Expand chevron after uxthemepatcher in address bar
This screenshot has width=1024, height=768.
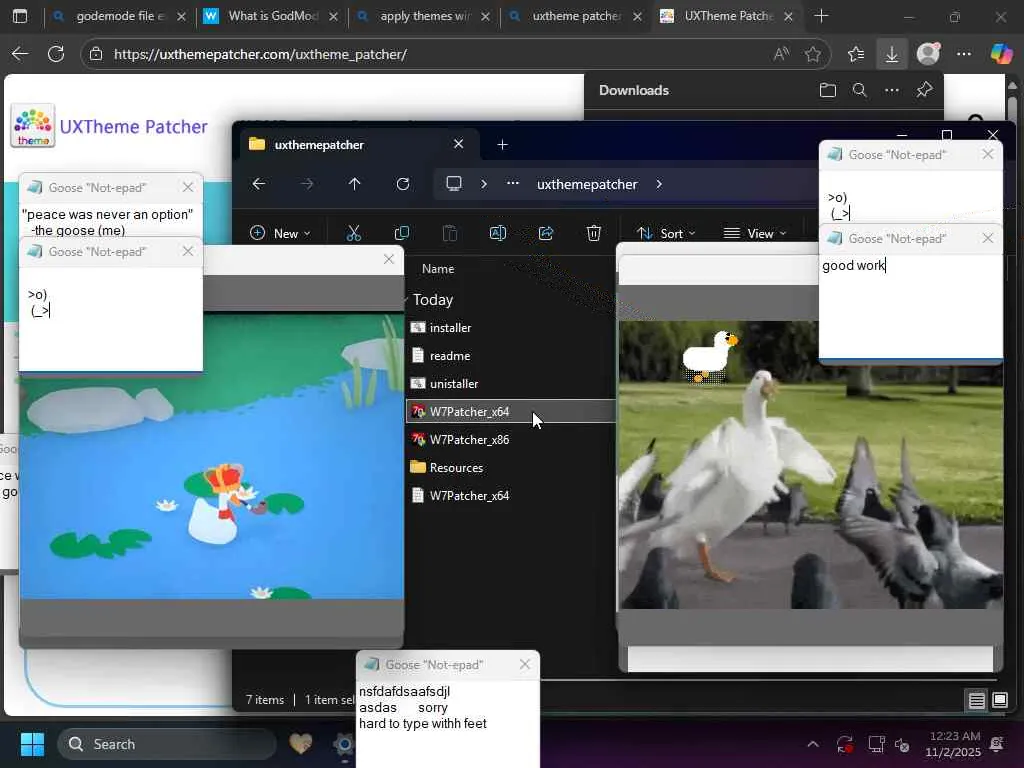659,184
